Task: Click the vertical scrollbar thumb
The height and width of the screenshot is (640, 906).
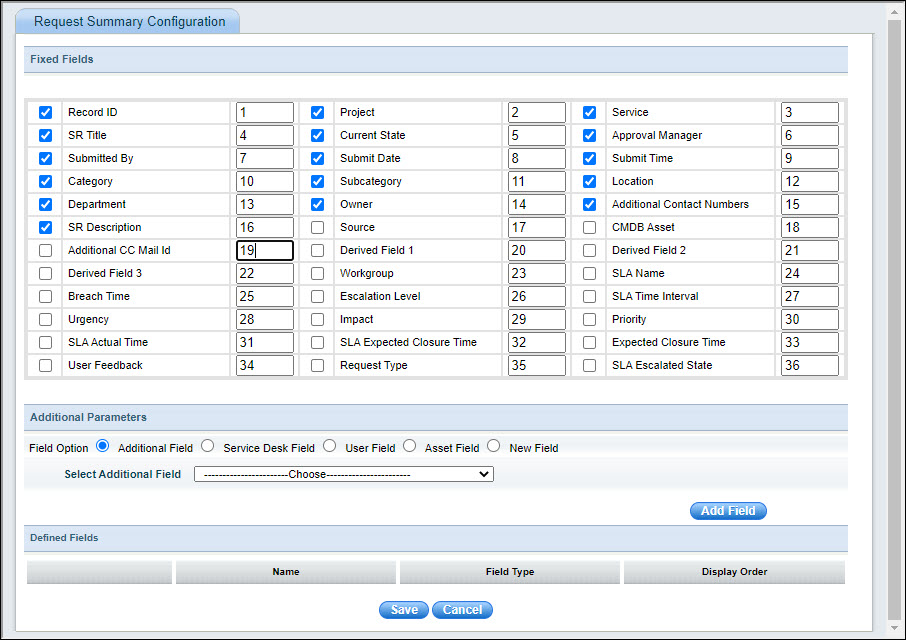Action: [x=894, y=319]
